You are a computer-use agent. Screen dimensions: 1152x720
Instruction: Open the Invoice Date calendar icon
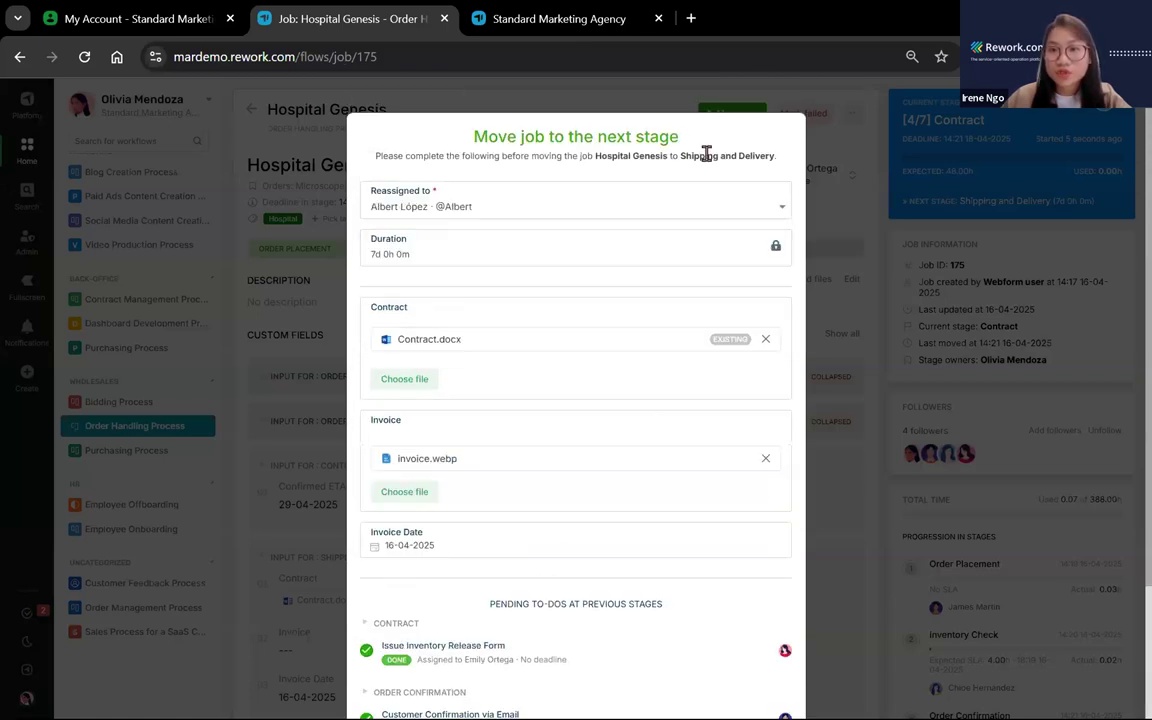(x=375, y=547)
